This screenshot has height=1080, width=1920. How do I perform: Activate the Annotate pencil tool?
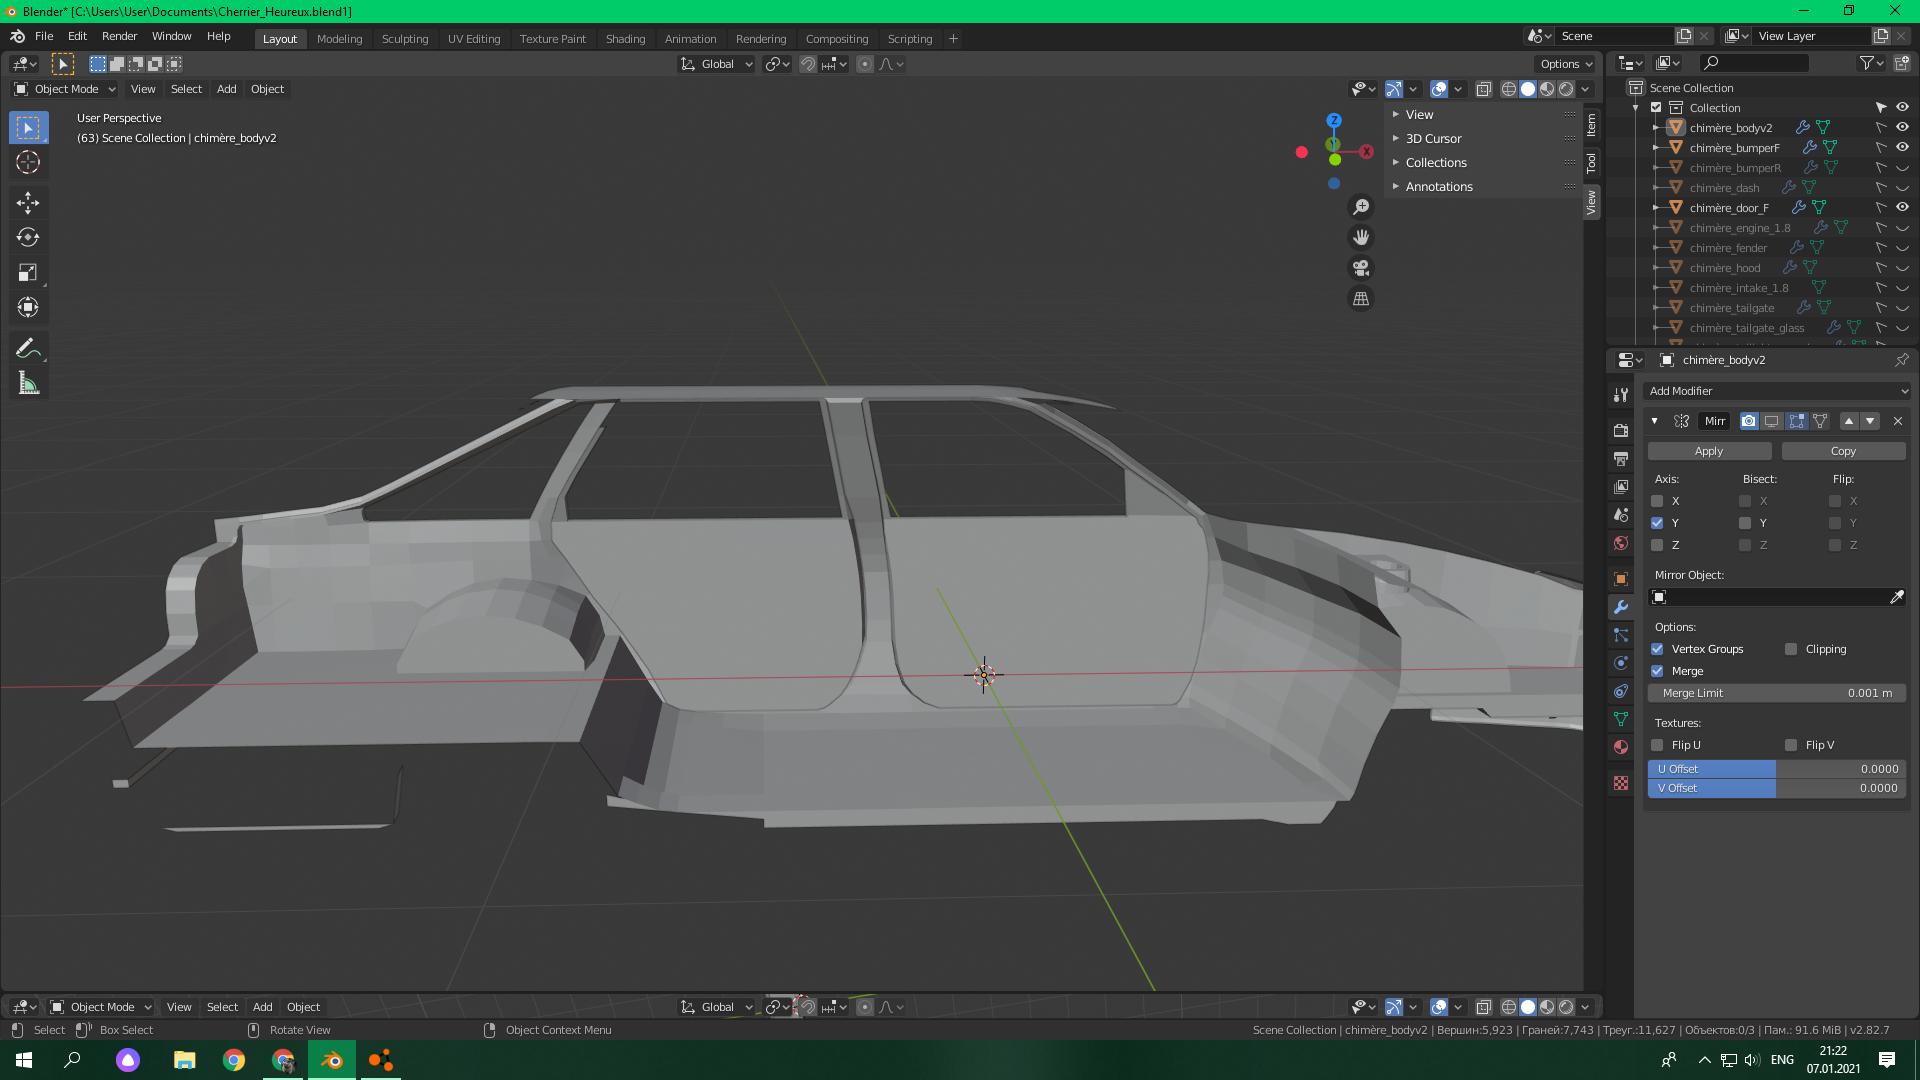28,349
